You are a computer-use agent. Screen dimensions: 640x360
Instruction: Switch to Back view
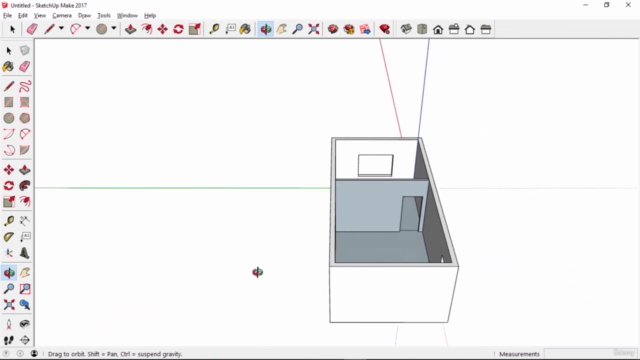(470, 29)
